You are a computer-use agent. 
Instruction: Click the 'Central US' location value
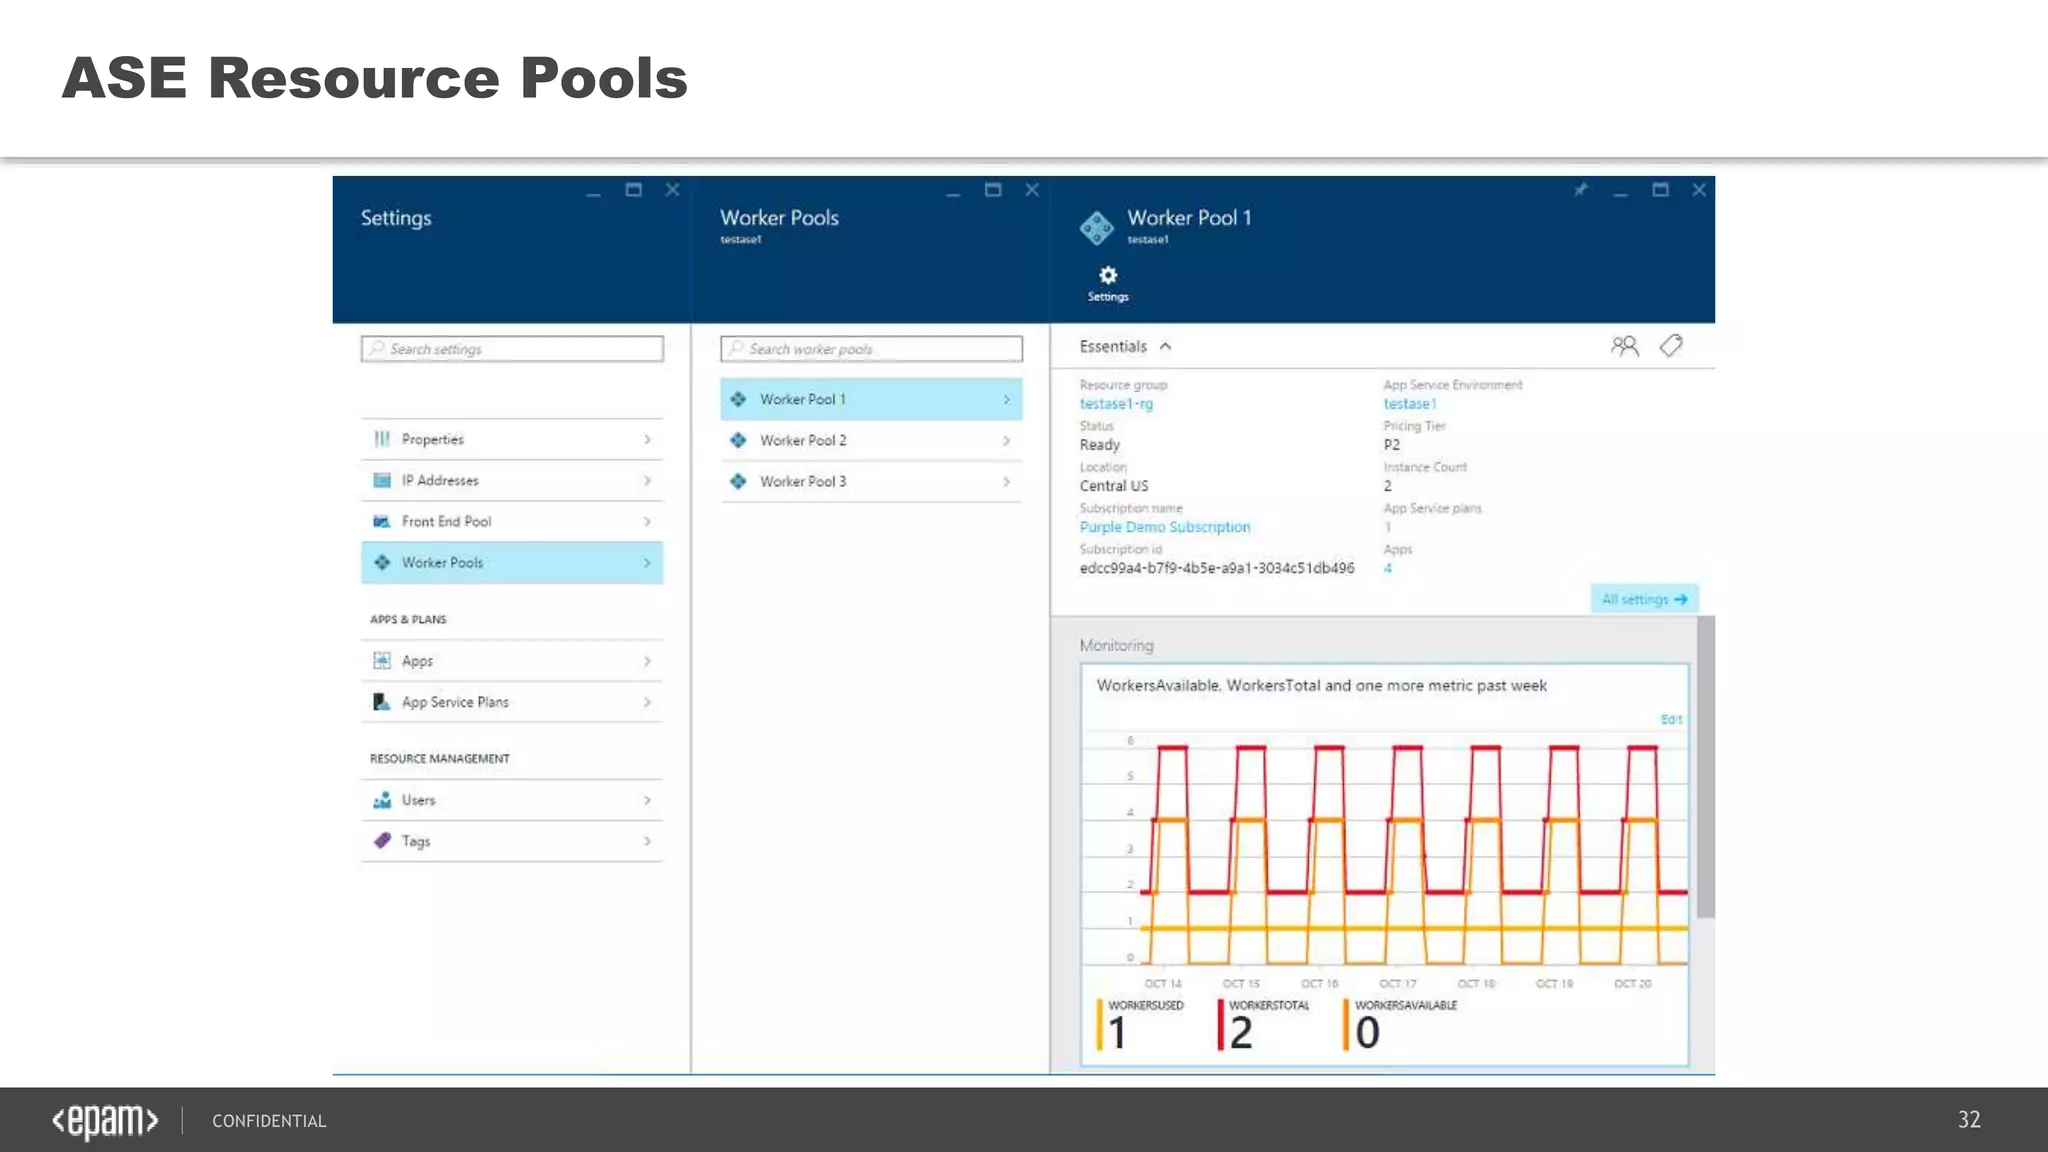pos(1114,486)
